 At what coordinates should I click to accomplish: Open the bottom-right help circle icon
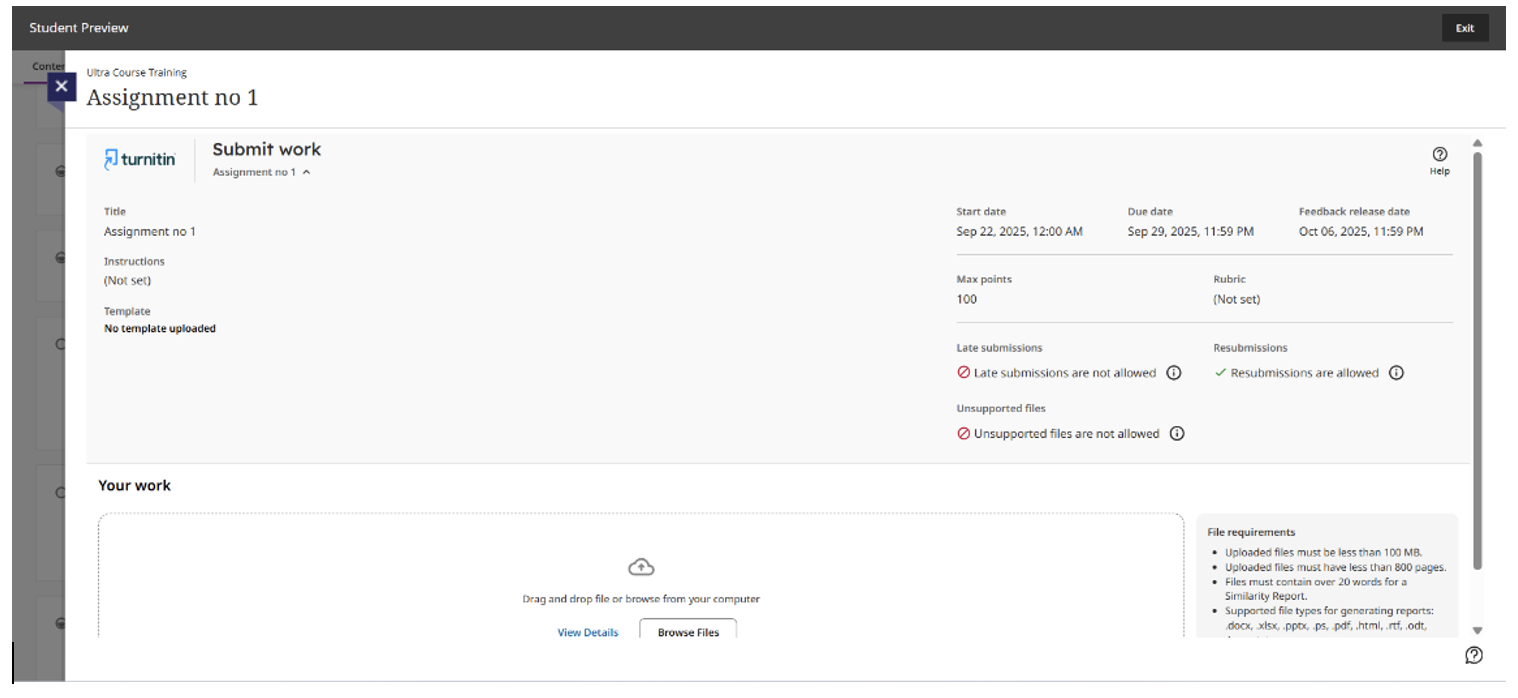1474,655
